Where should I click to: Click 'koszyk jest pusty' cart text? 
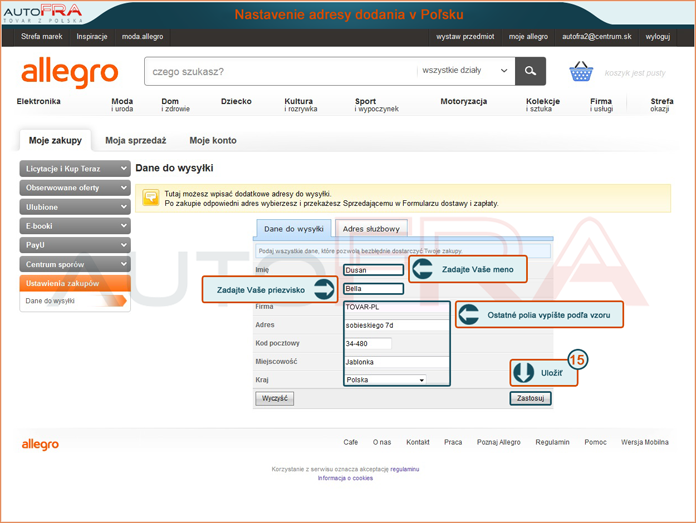coord(635,73)
